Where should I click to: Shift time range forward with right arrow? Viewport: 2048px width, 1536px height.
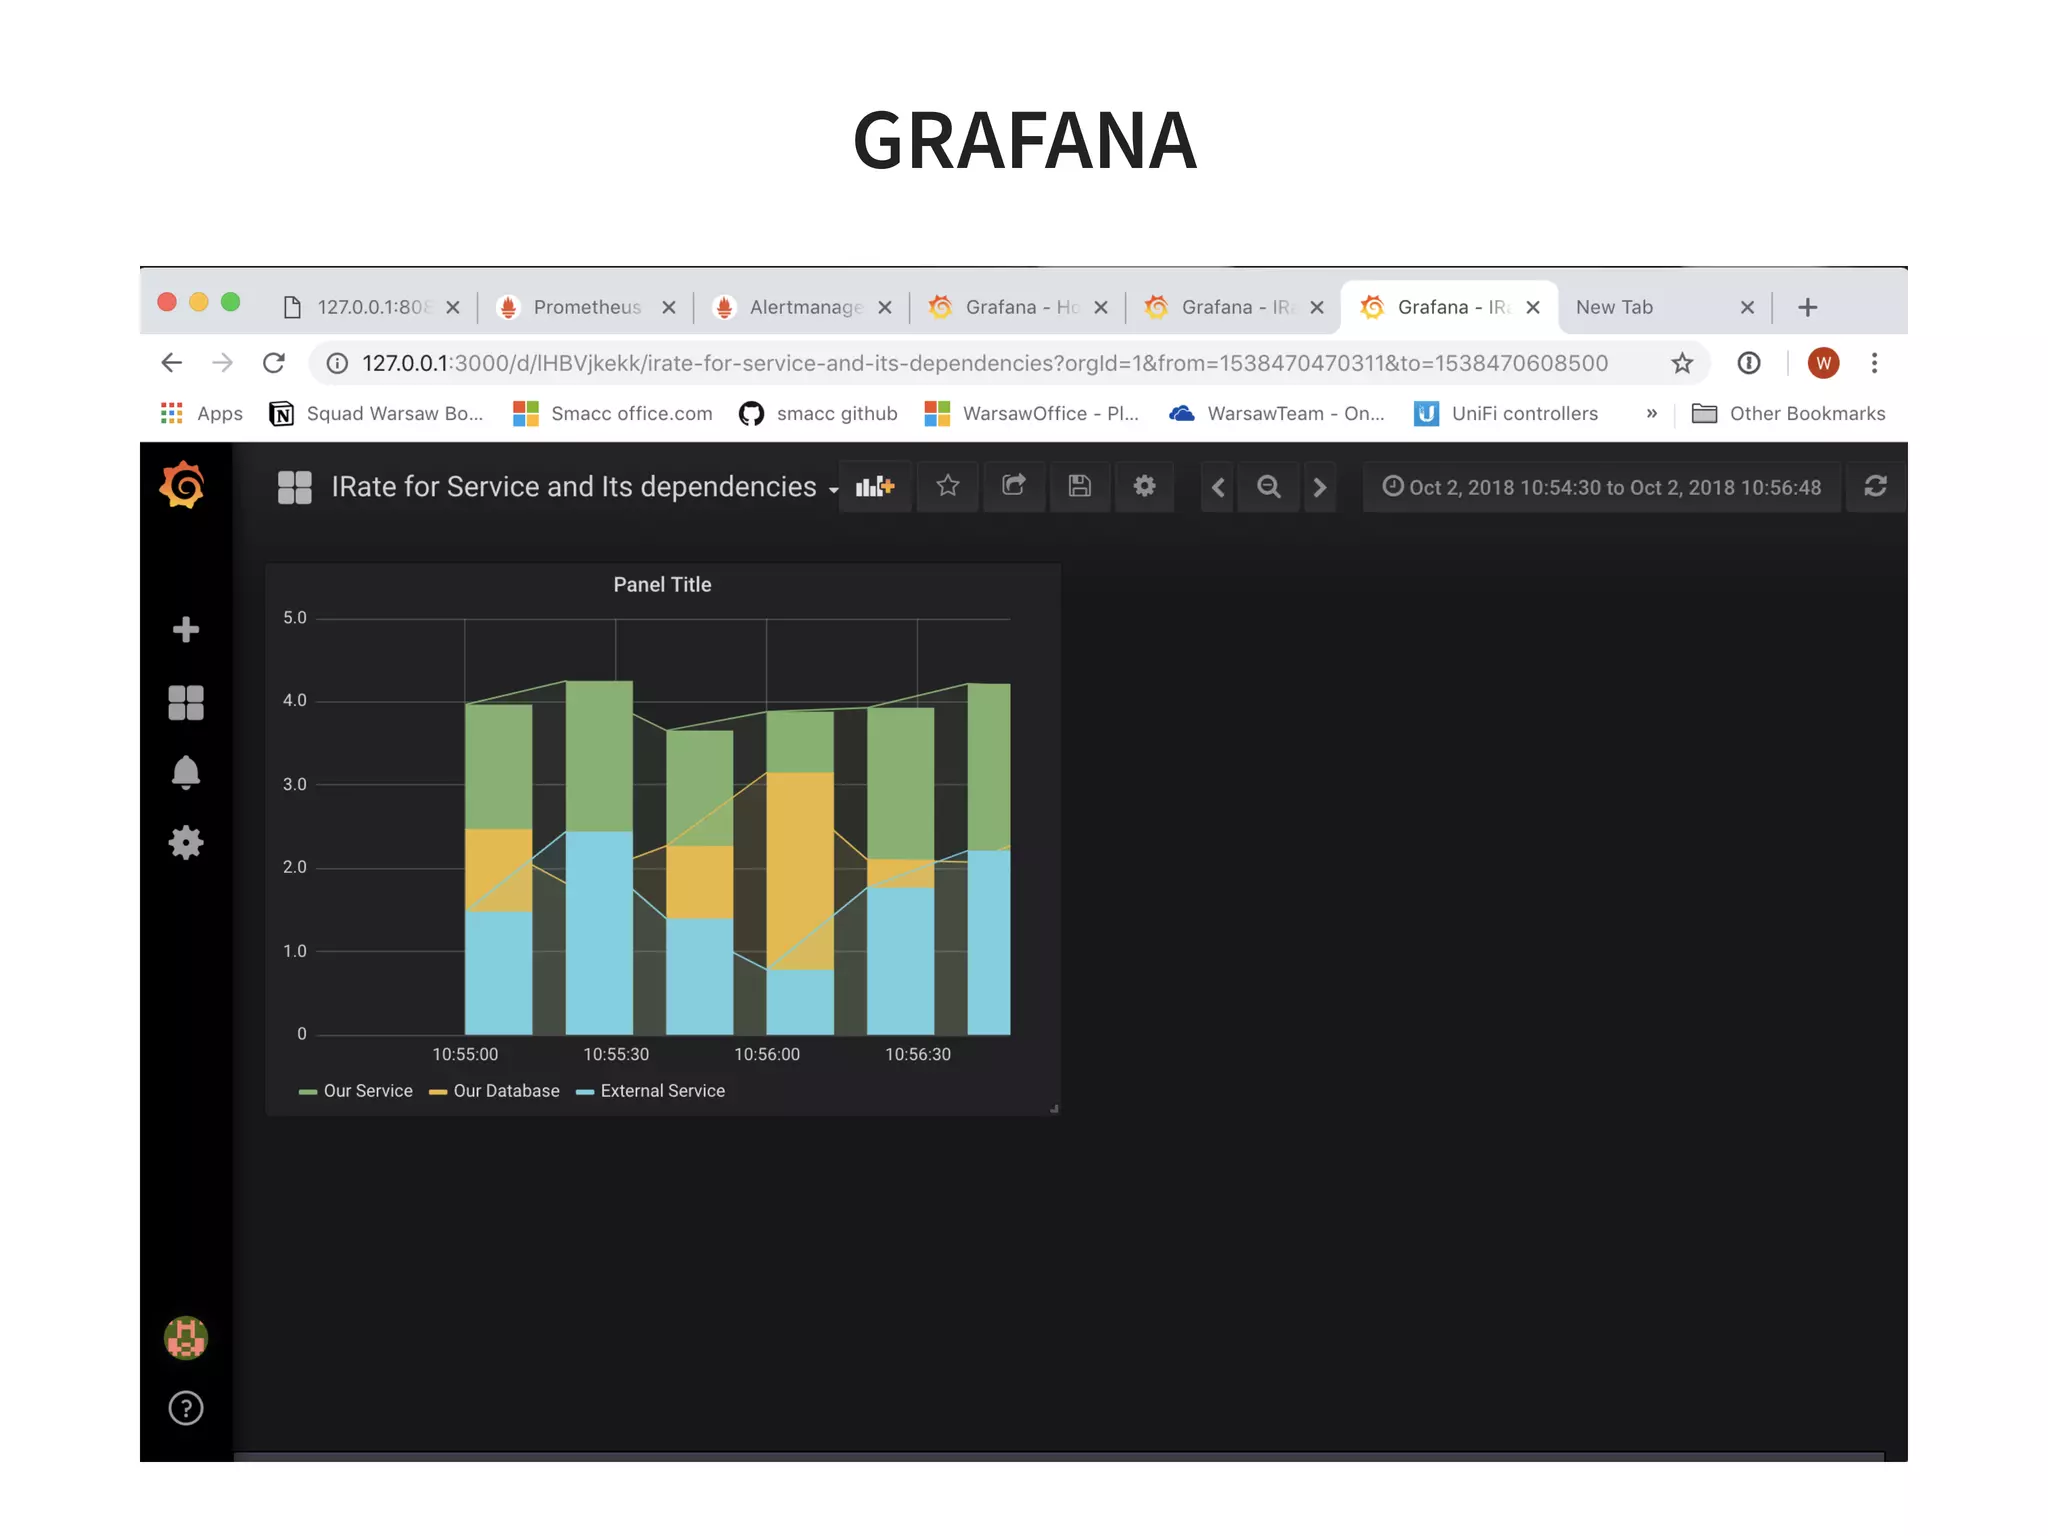[x=1320, y=487]
